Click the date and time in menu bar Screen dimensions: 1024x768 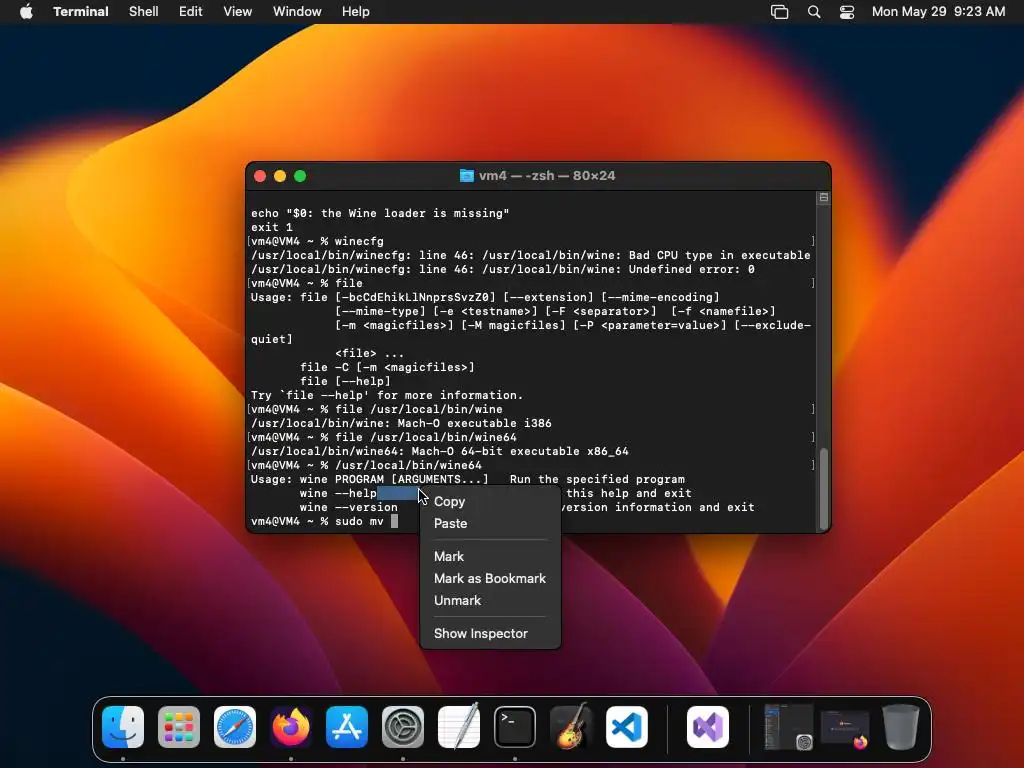click(938, 12)
